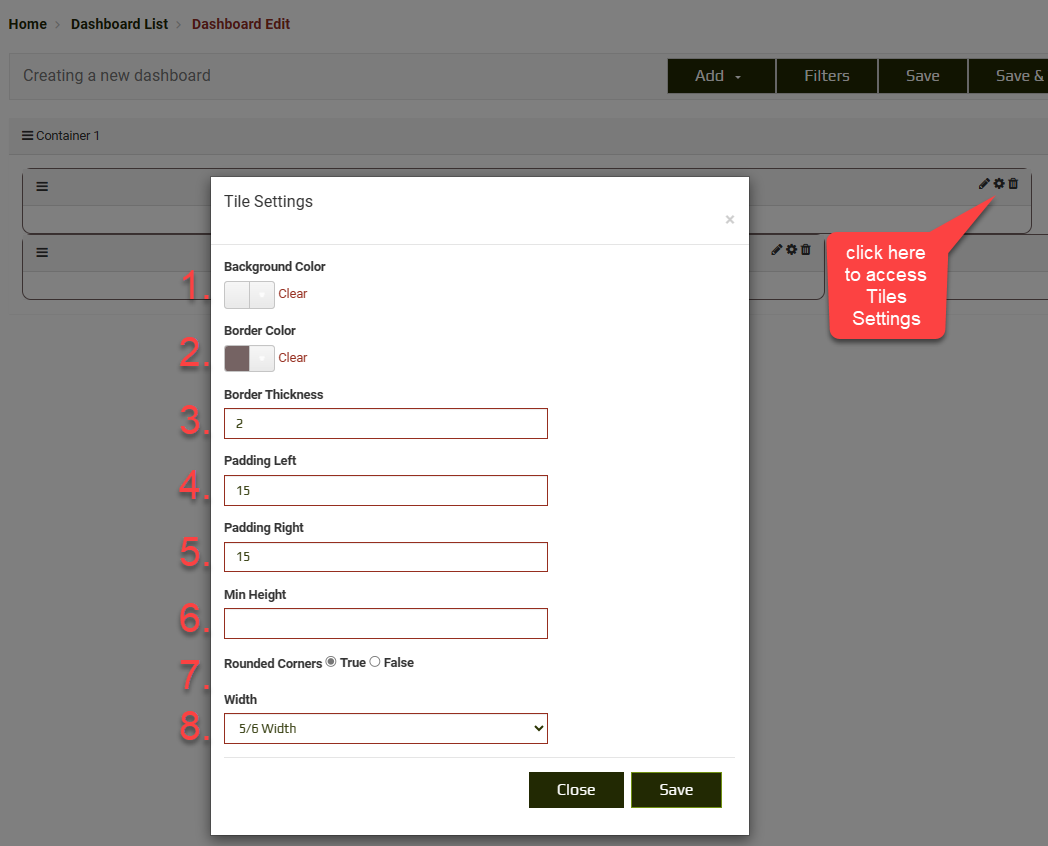This screenshot has height=846, width=1048.
Task: Delete first tile with trash icon
Action: click(x=1013, y=184)
